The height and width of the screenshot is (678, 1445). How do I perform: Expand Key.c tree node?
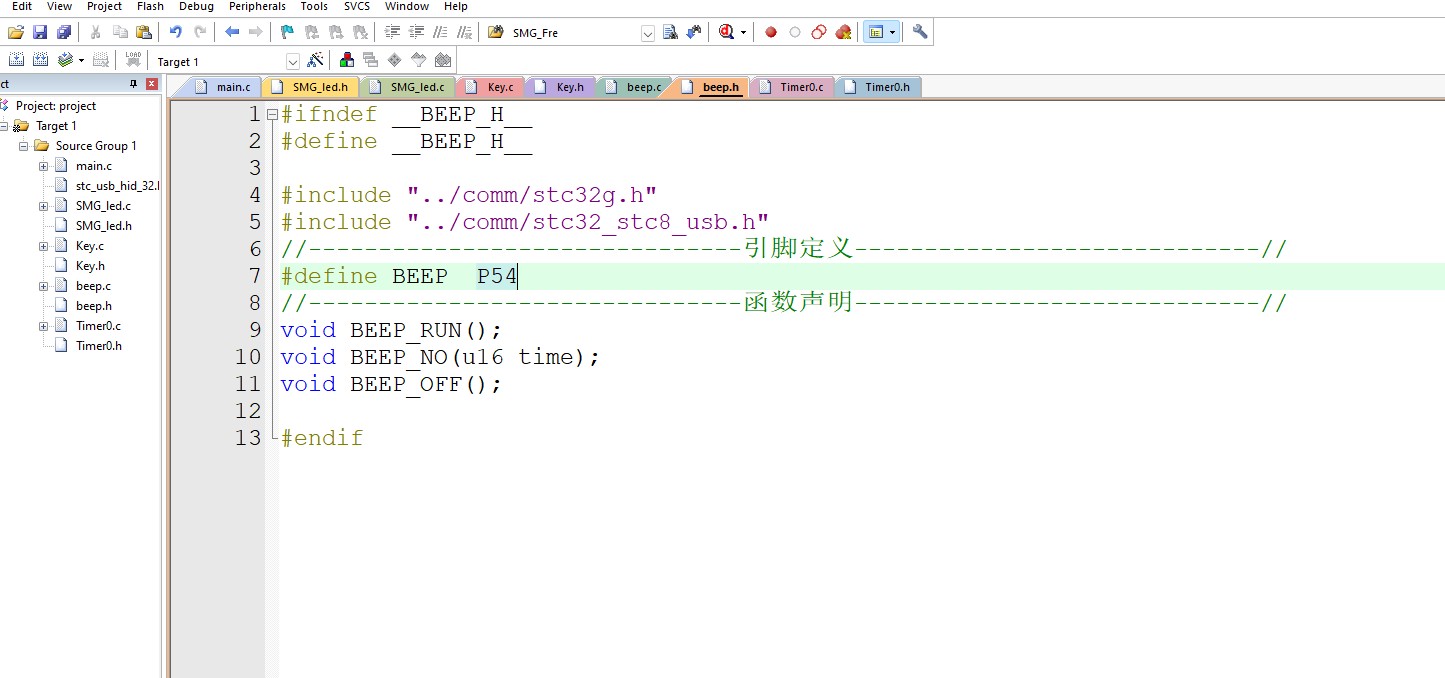[44, 246]
